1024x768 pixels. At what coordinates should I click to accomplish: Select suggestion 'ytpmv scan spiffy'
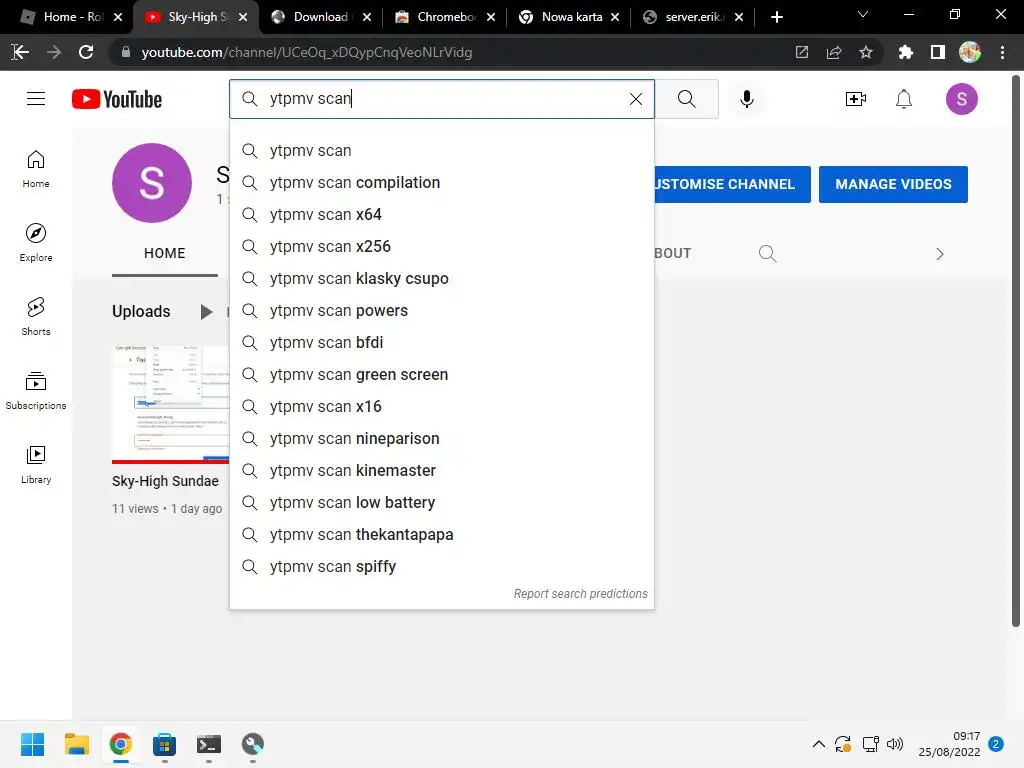pos(442,567)
